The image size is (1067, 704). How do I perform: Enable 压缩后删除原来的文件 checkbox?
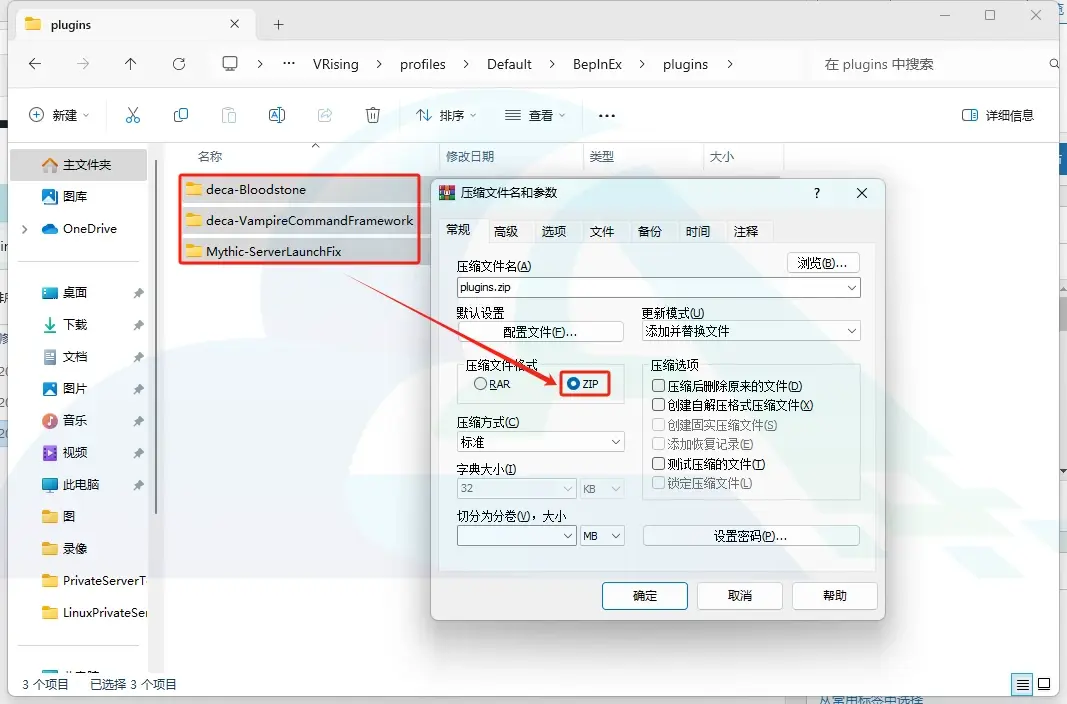(659, 386)
